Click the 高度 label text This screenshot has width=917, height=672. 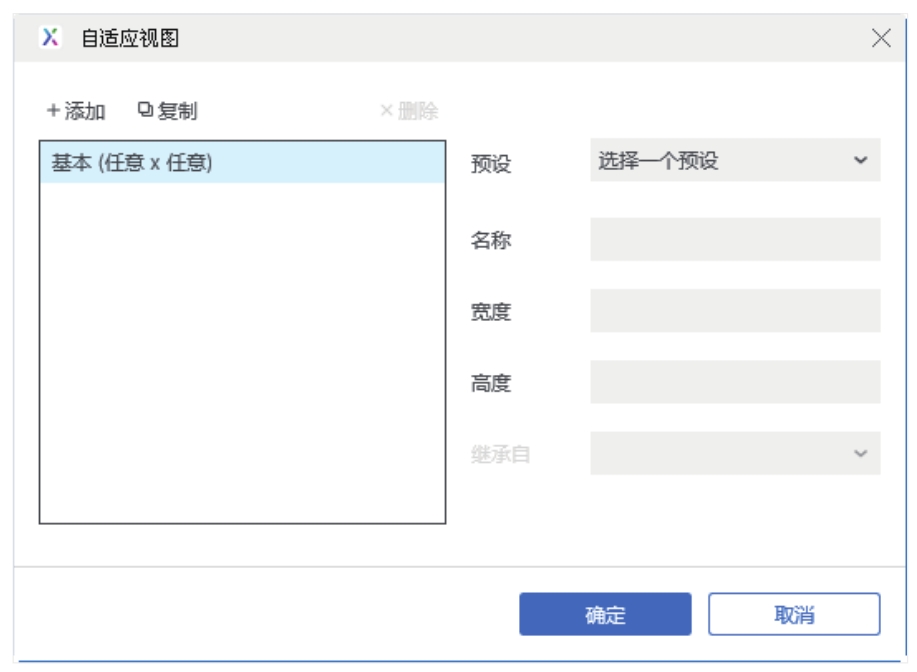(491, 383)
